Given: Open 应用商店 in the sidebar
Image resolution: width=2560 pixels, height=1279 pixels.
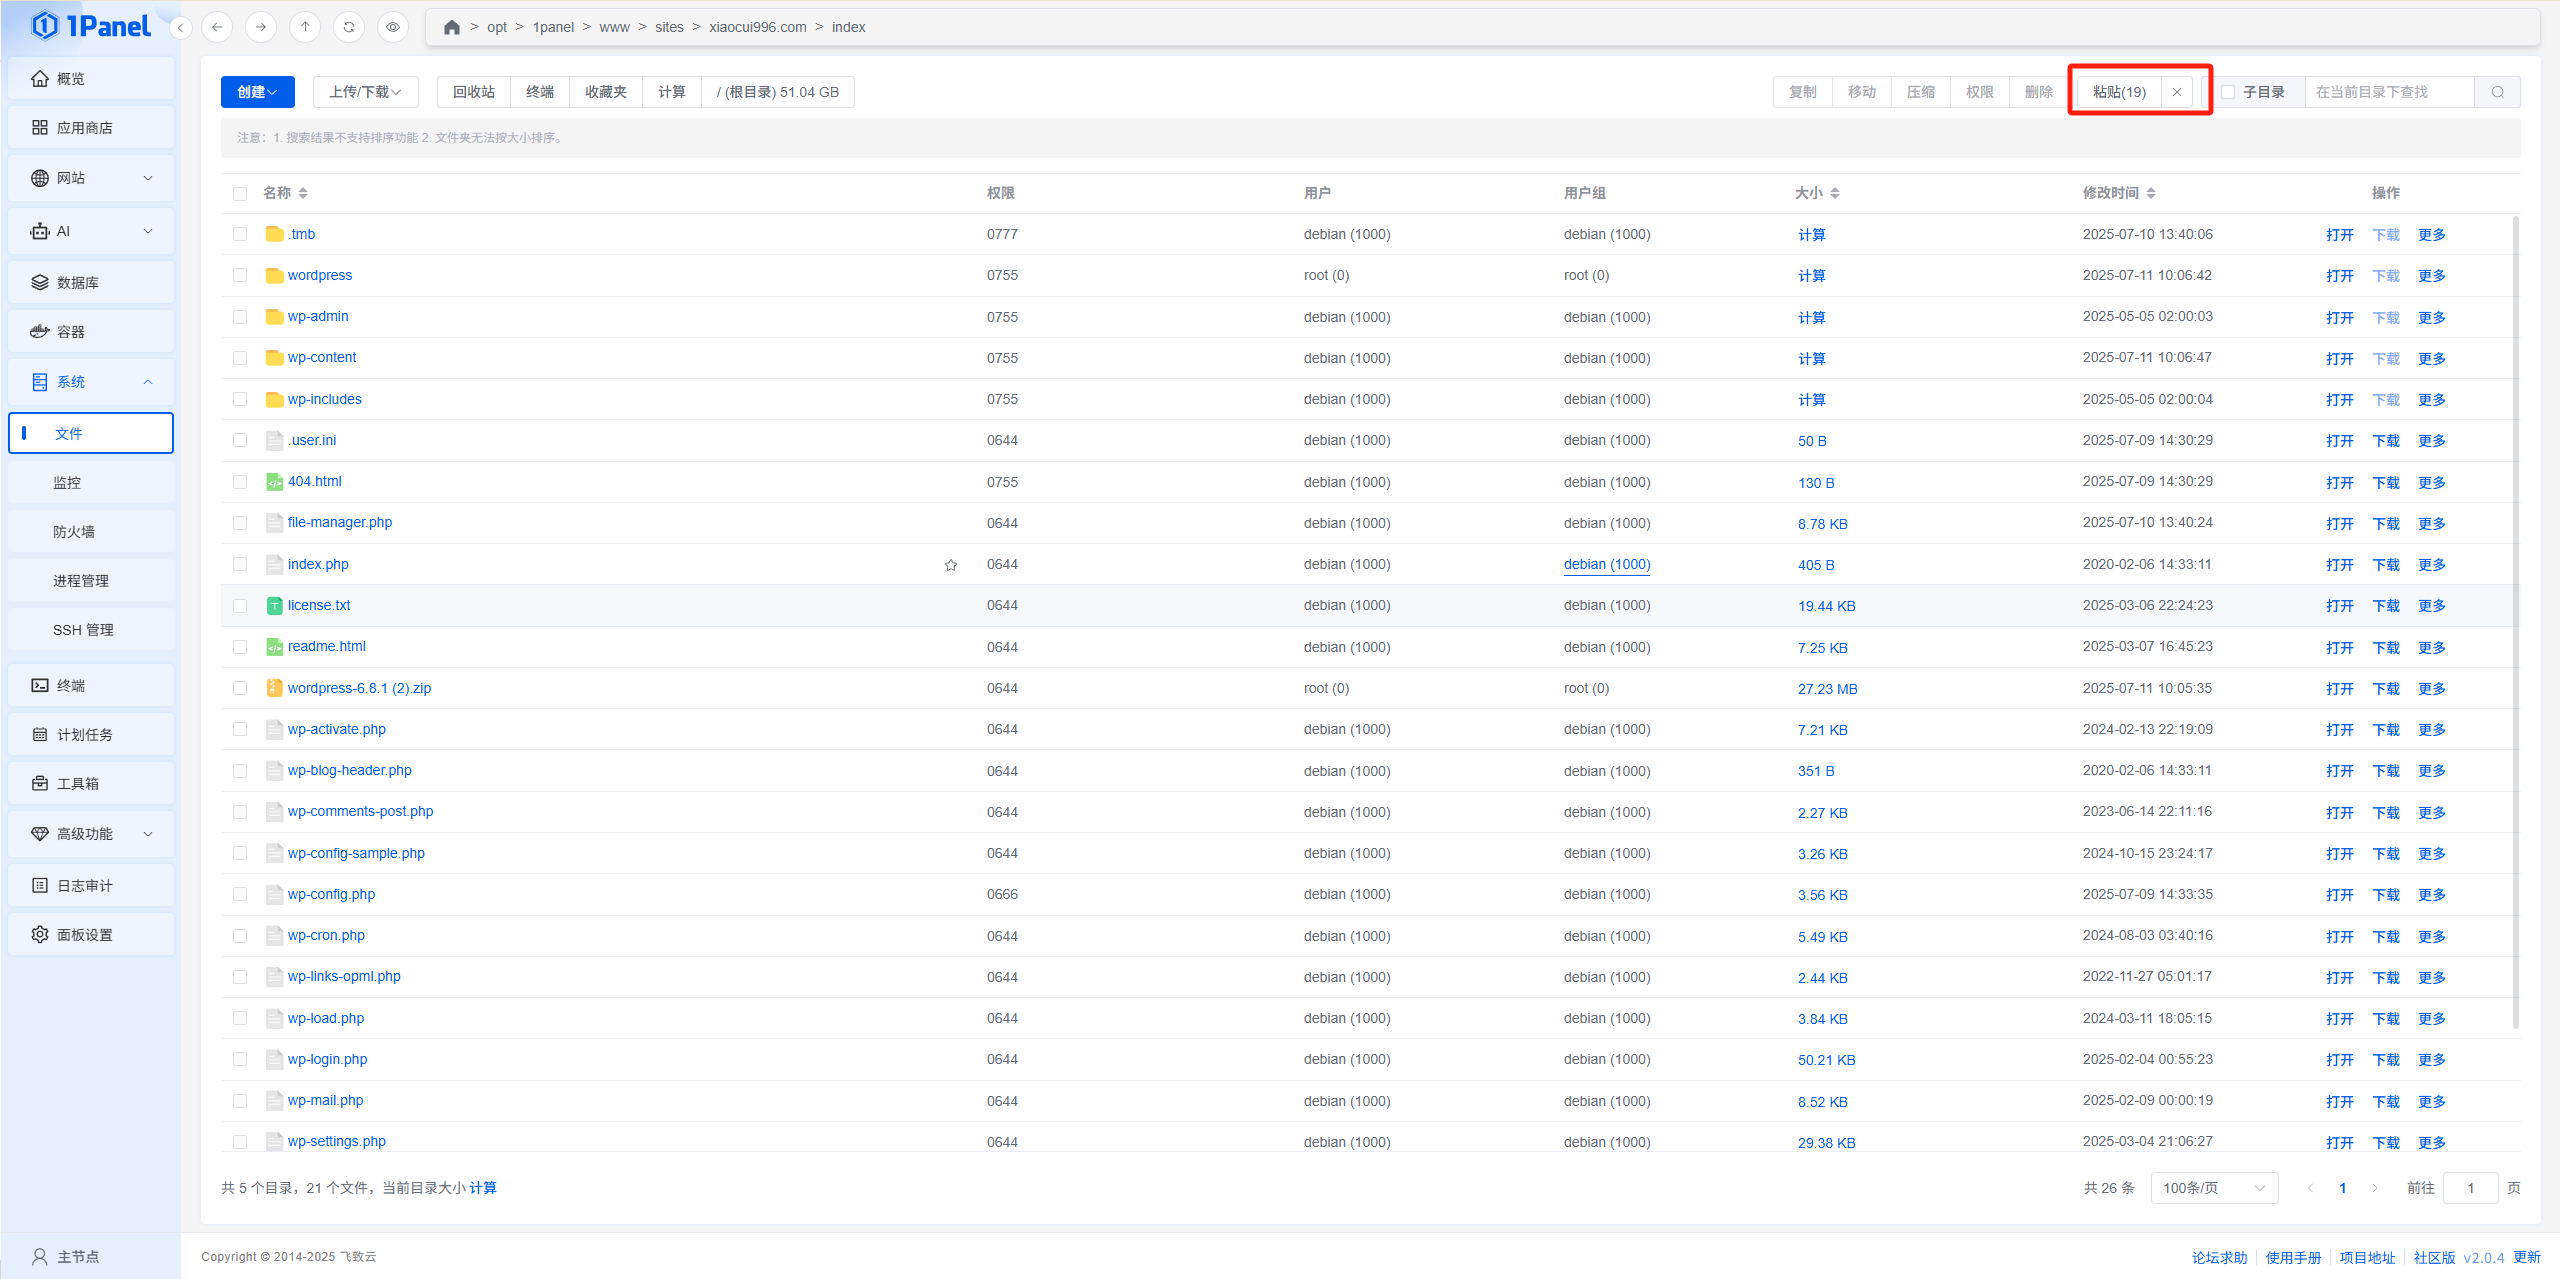Looking at the screenshot, I should tap(85, 128).
